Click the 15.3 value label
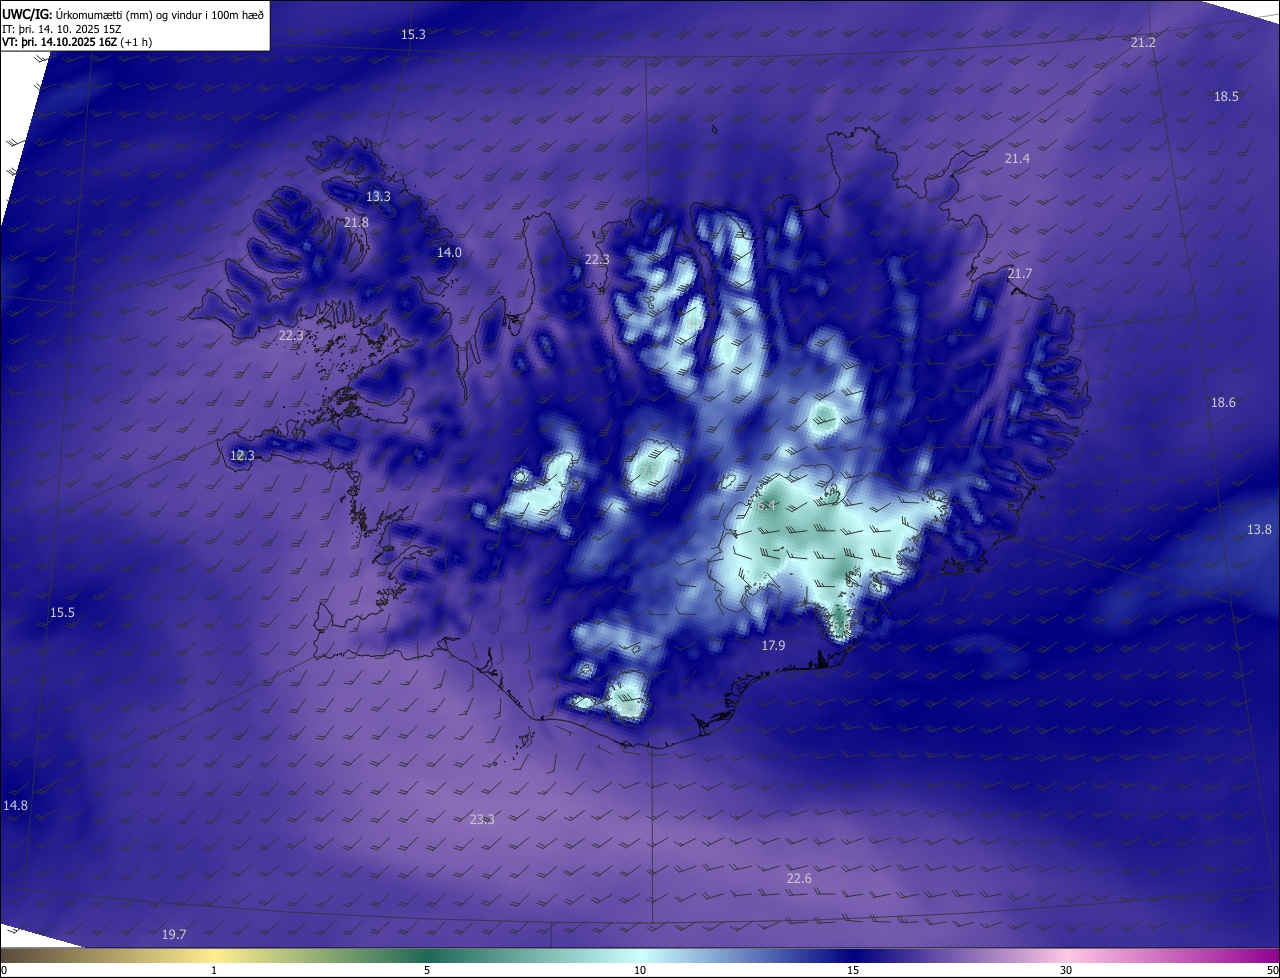The width and height of the screenshot is (1280, 978). [x=413, y=35]
